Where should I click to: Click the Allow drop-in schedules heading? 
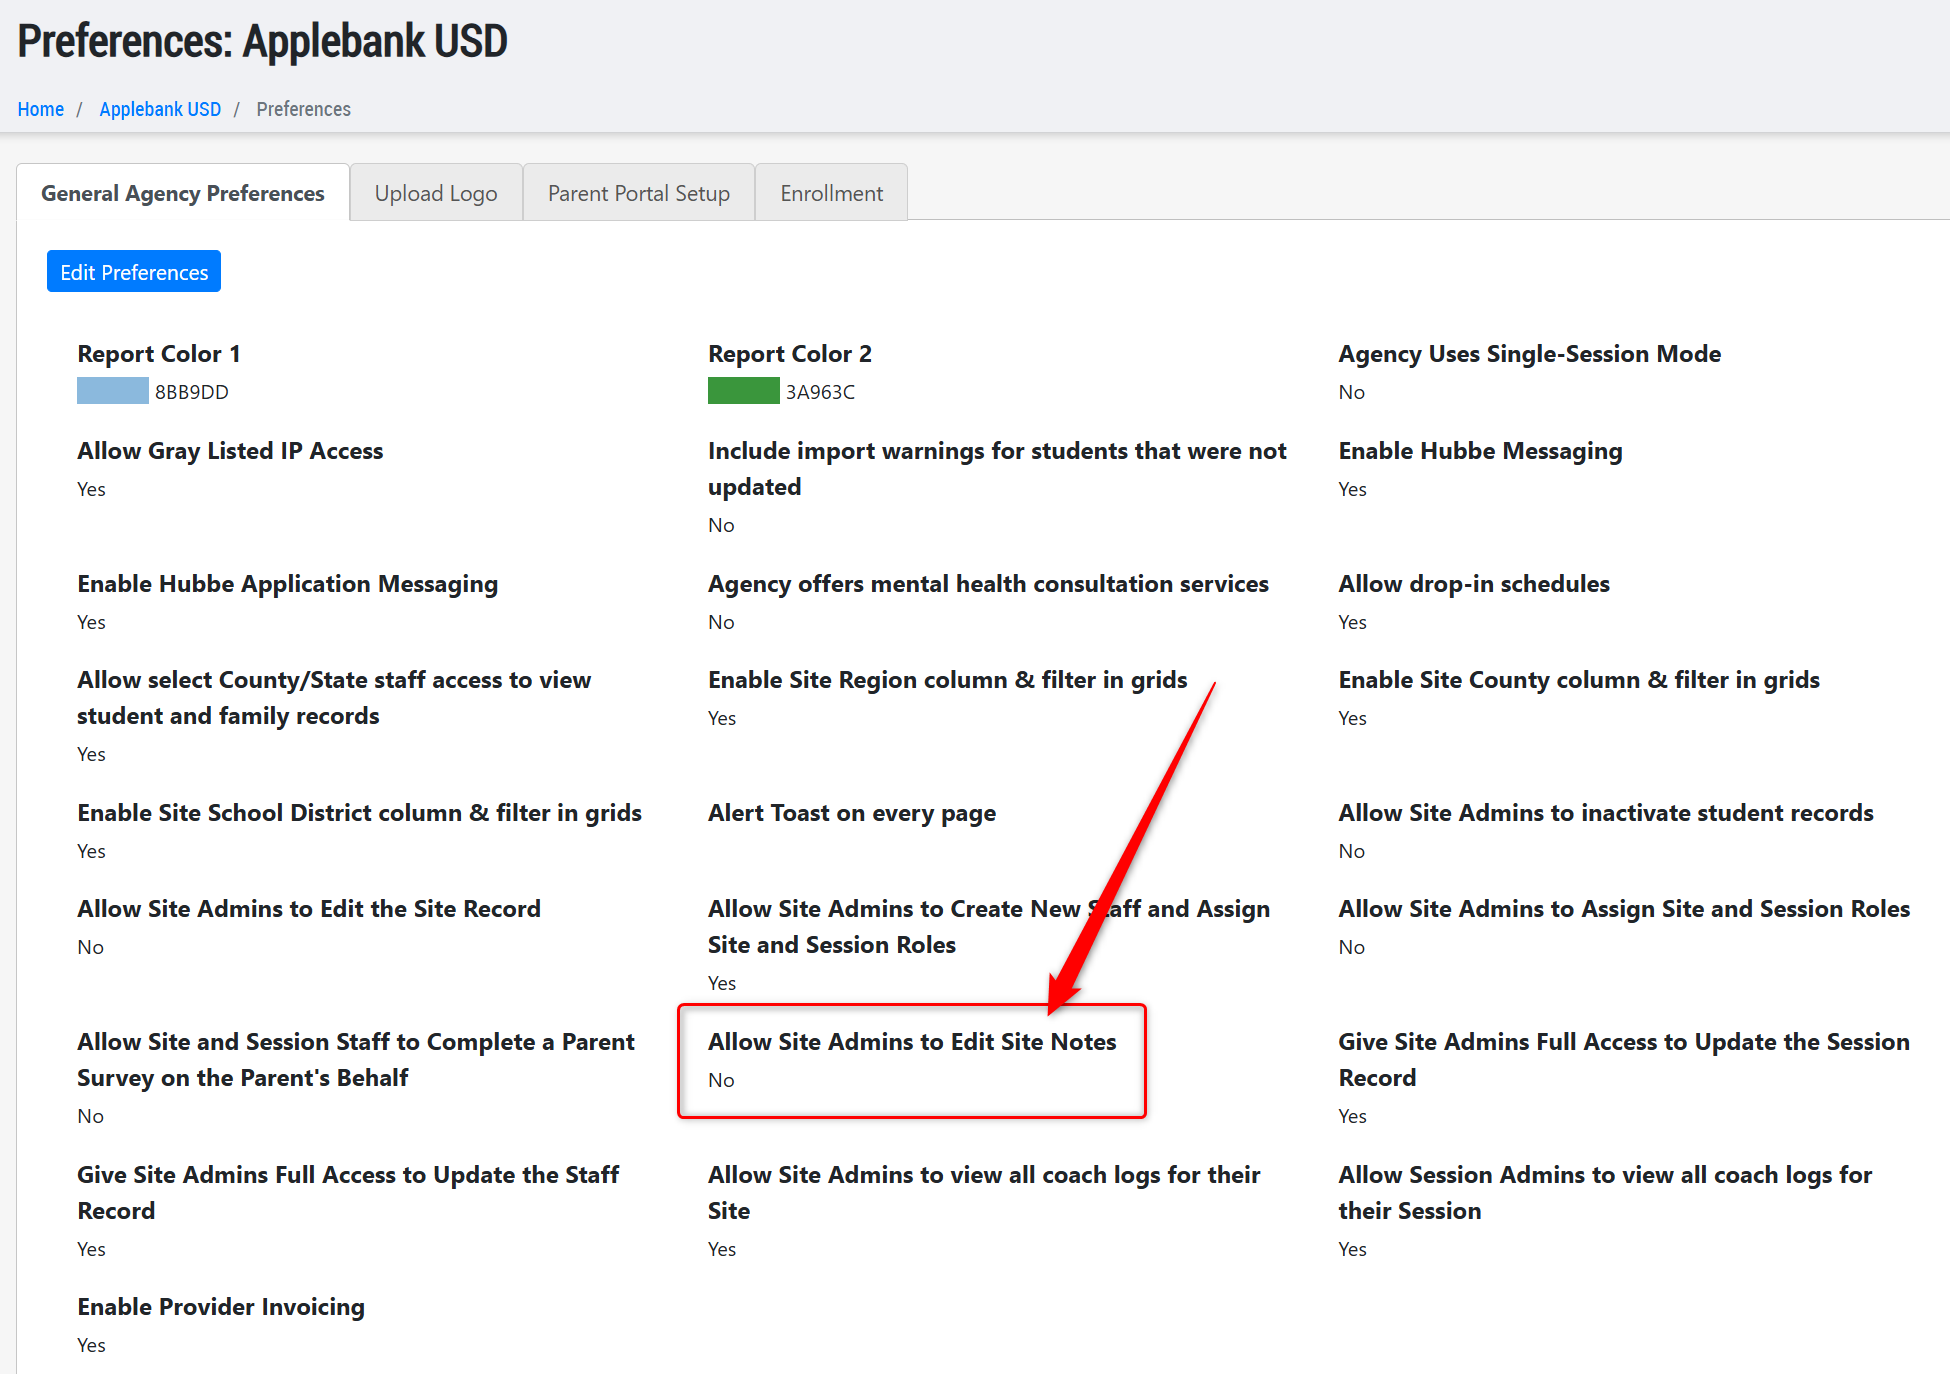1473,584
